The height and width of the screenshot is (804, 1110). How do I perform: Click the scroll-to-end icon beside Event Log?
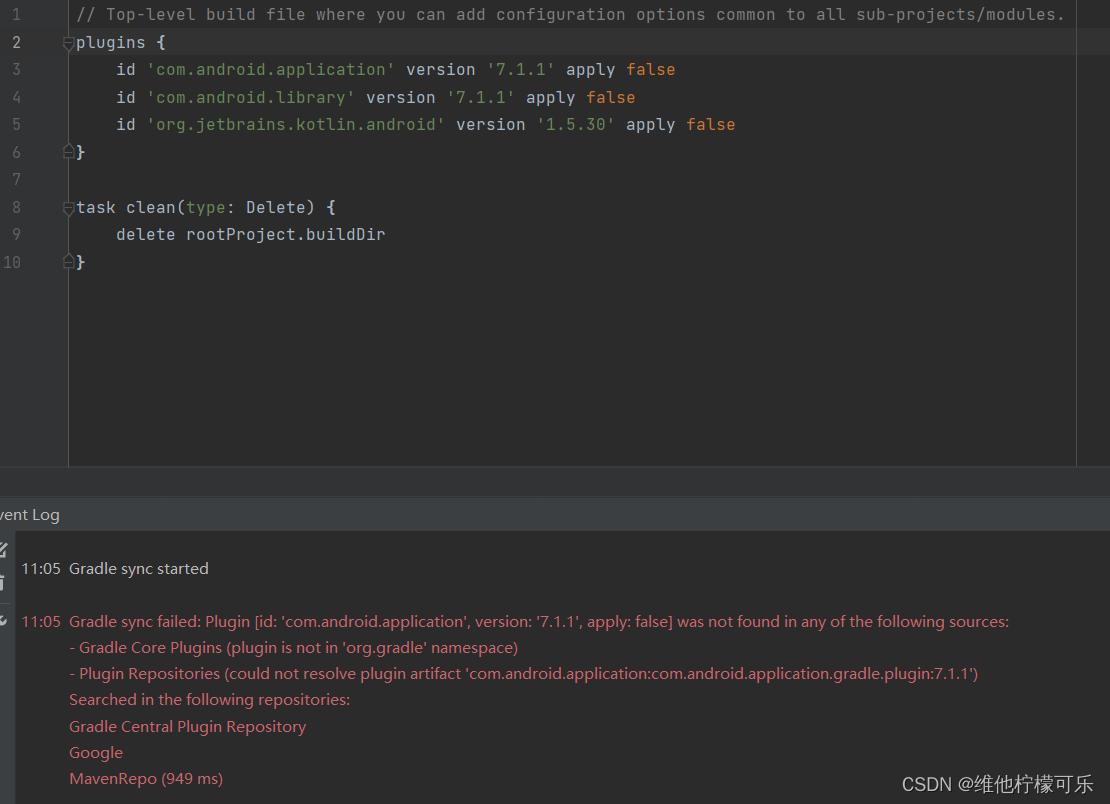3,620
